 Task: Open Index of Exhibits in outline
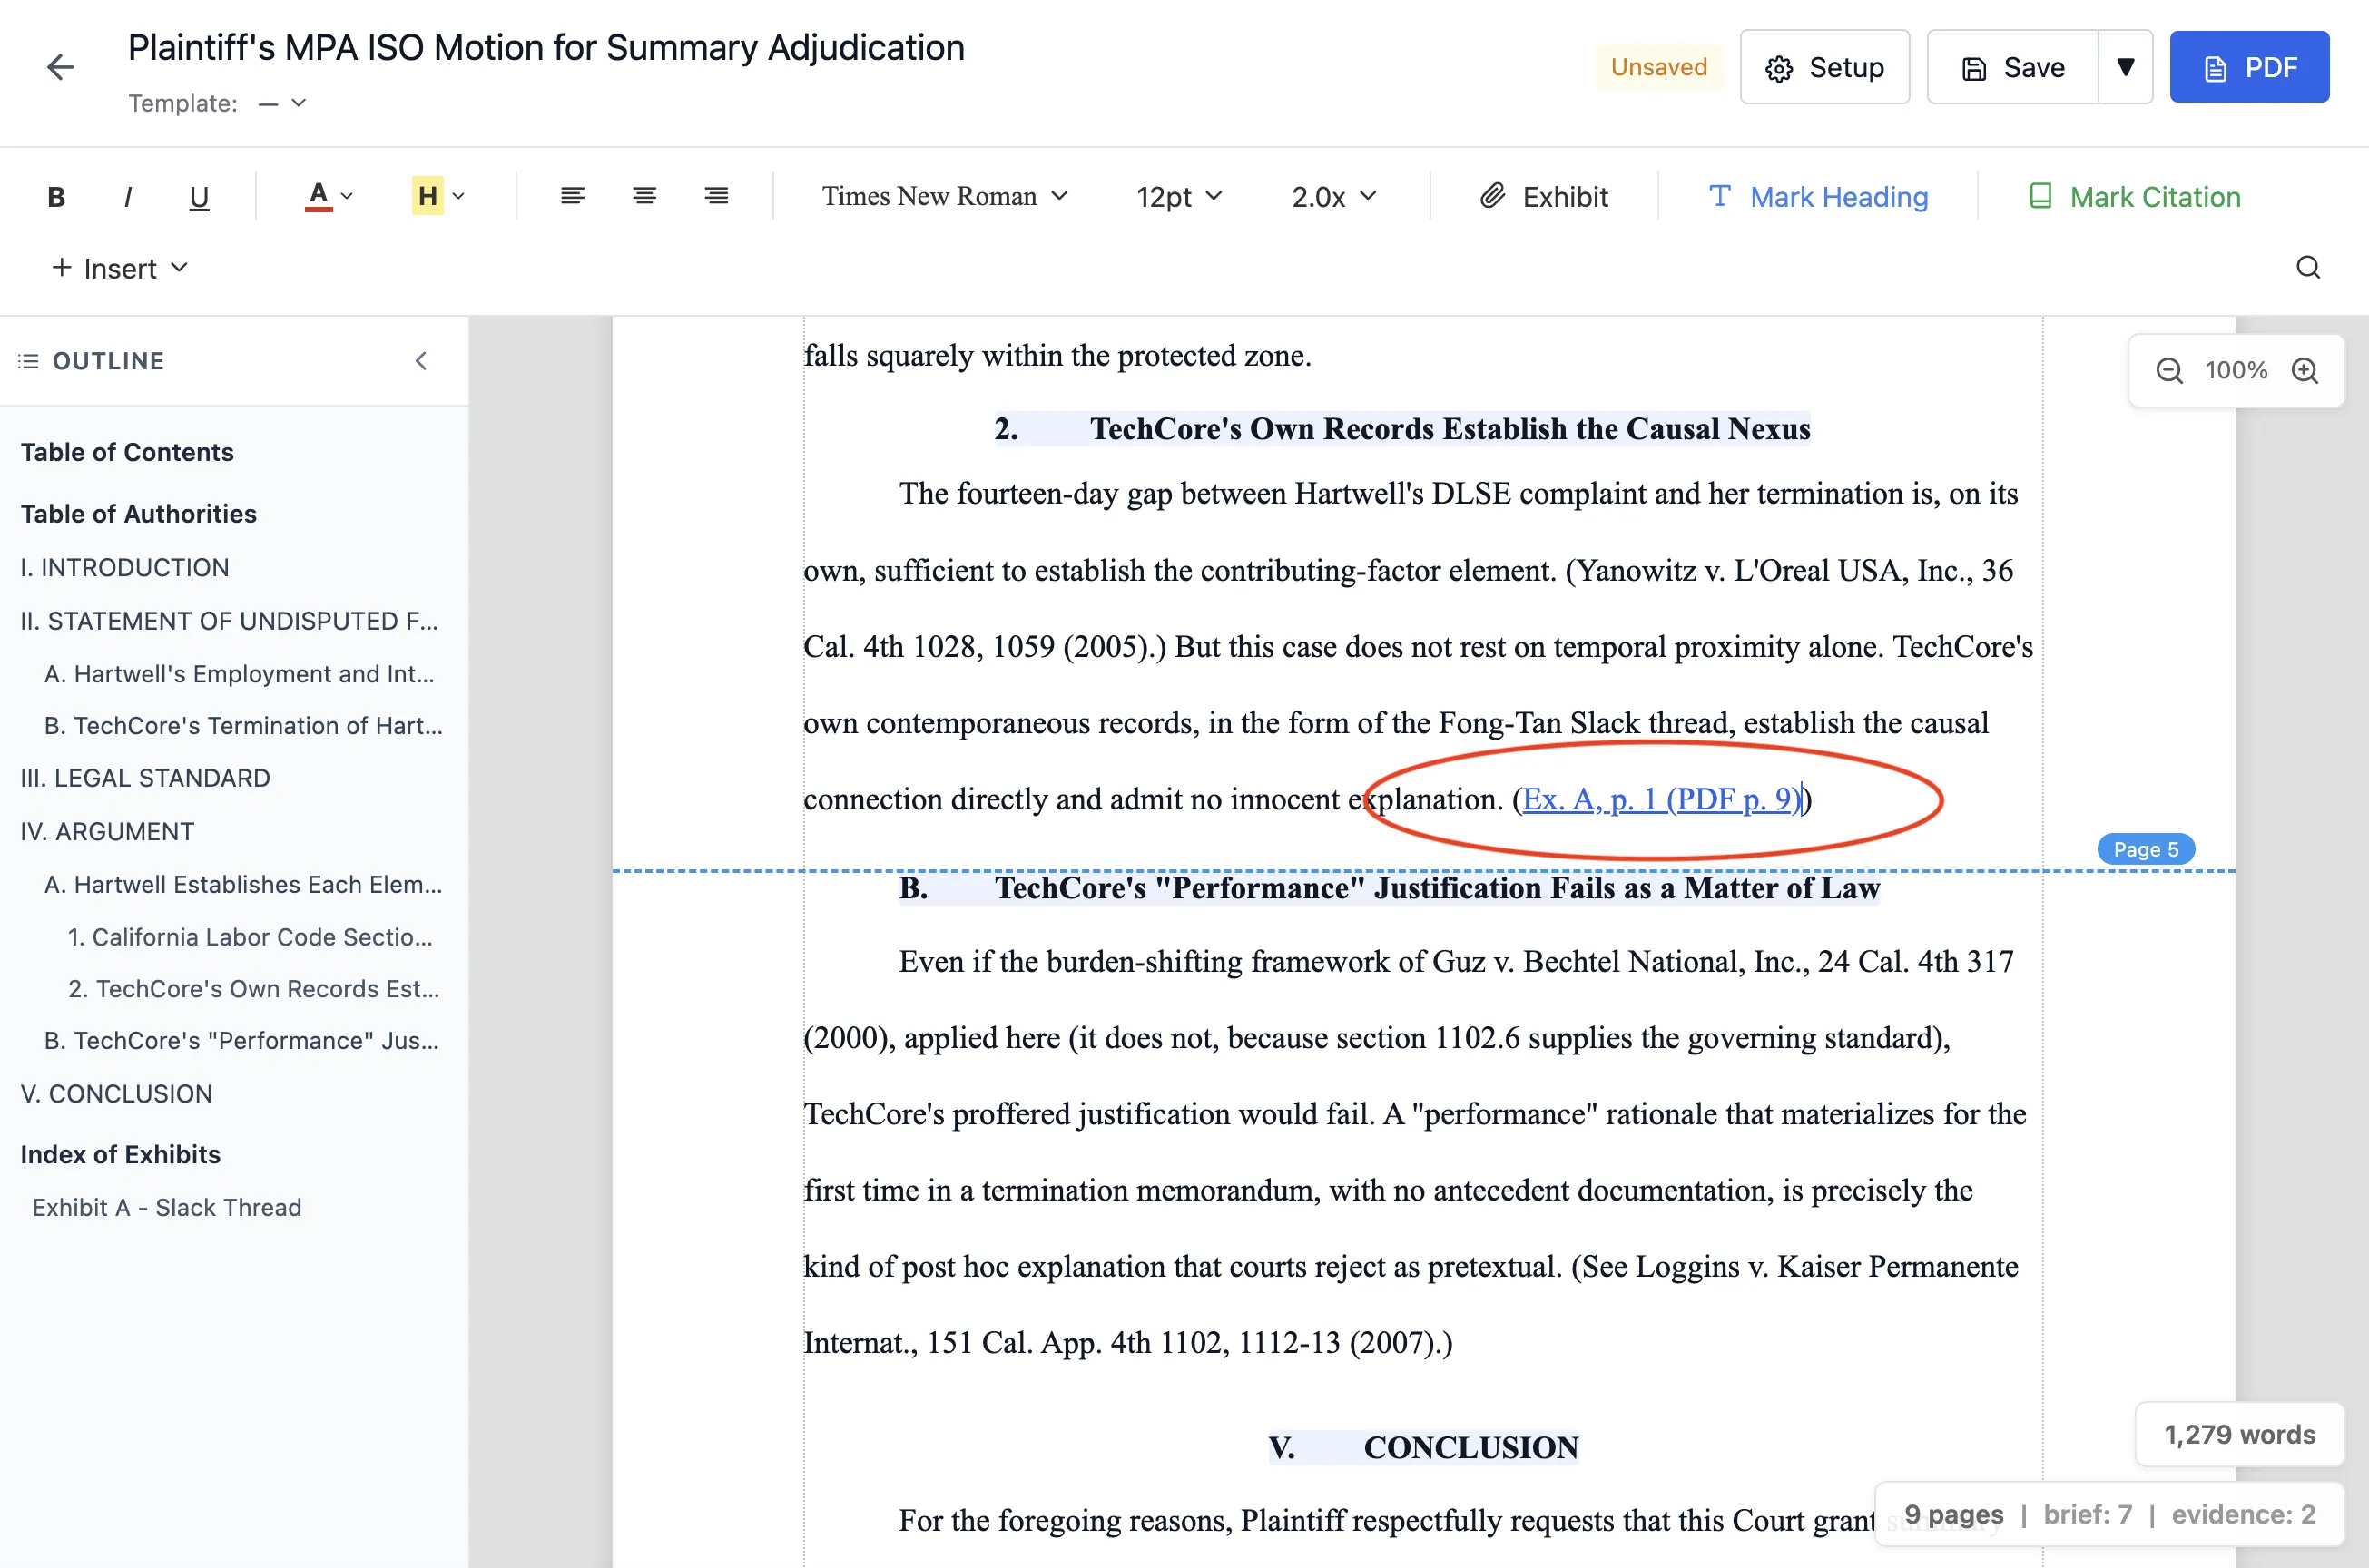point(120,1154)
